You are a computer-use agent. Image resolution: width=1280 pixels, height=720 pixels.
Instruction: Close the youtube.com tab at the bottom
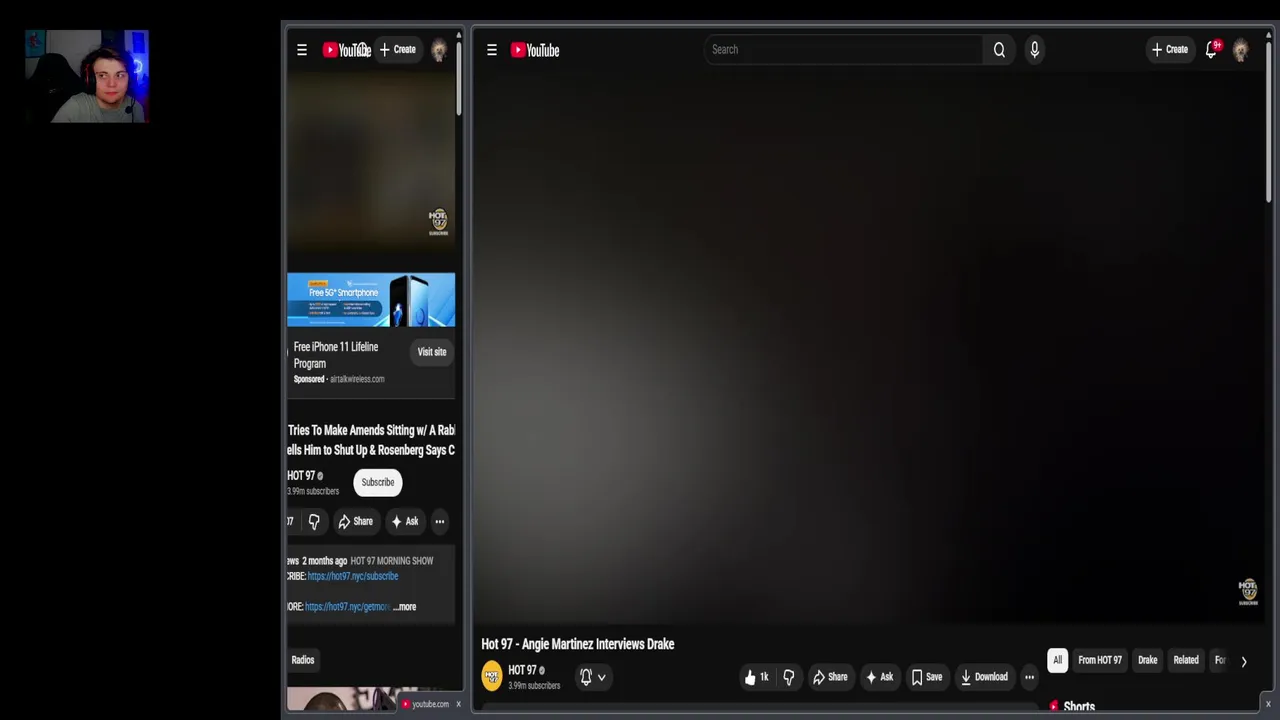[x=459, y=704]
